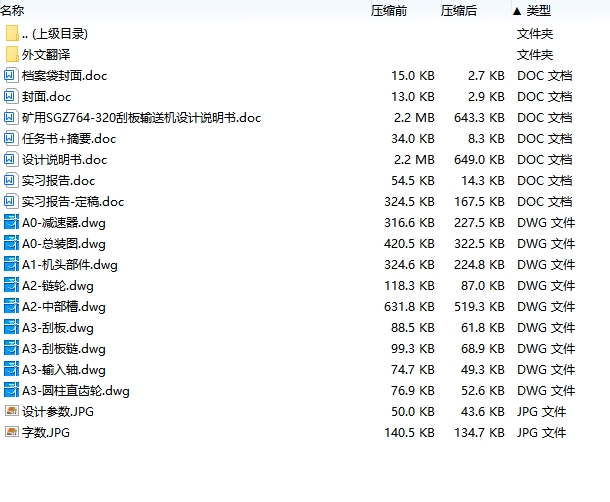This screenshot has width=610, height=502.
Task: Click the doc icon beside 实习报告-定稿.doc
Action: click(x=11, y=201)
